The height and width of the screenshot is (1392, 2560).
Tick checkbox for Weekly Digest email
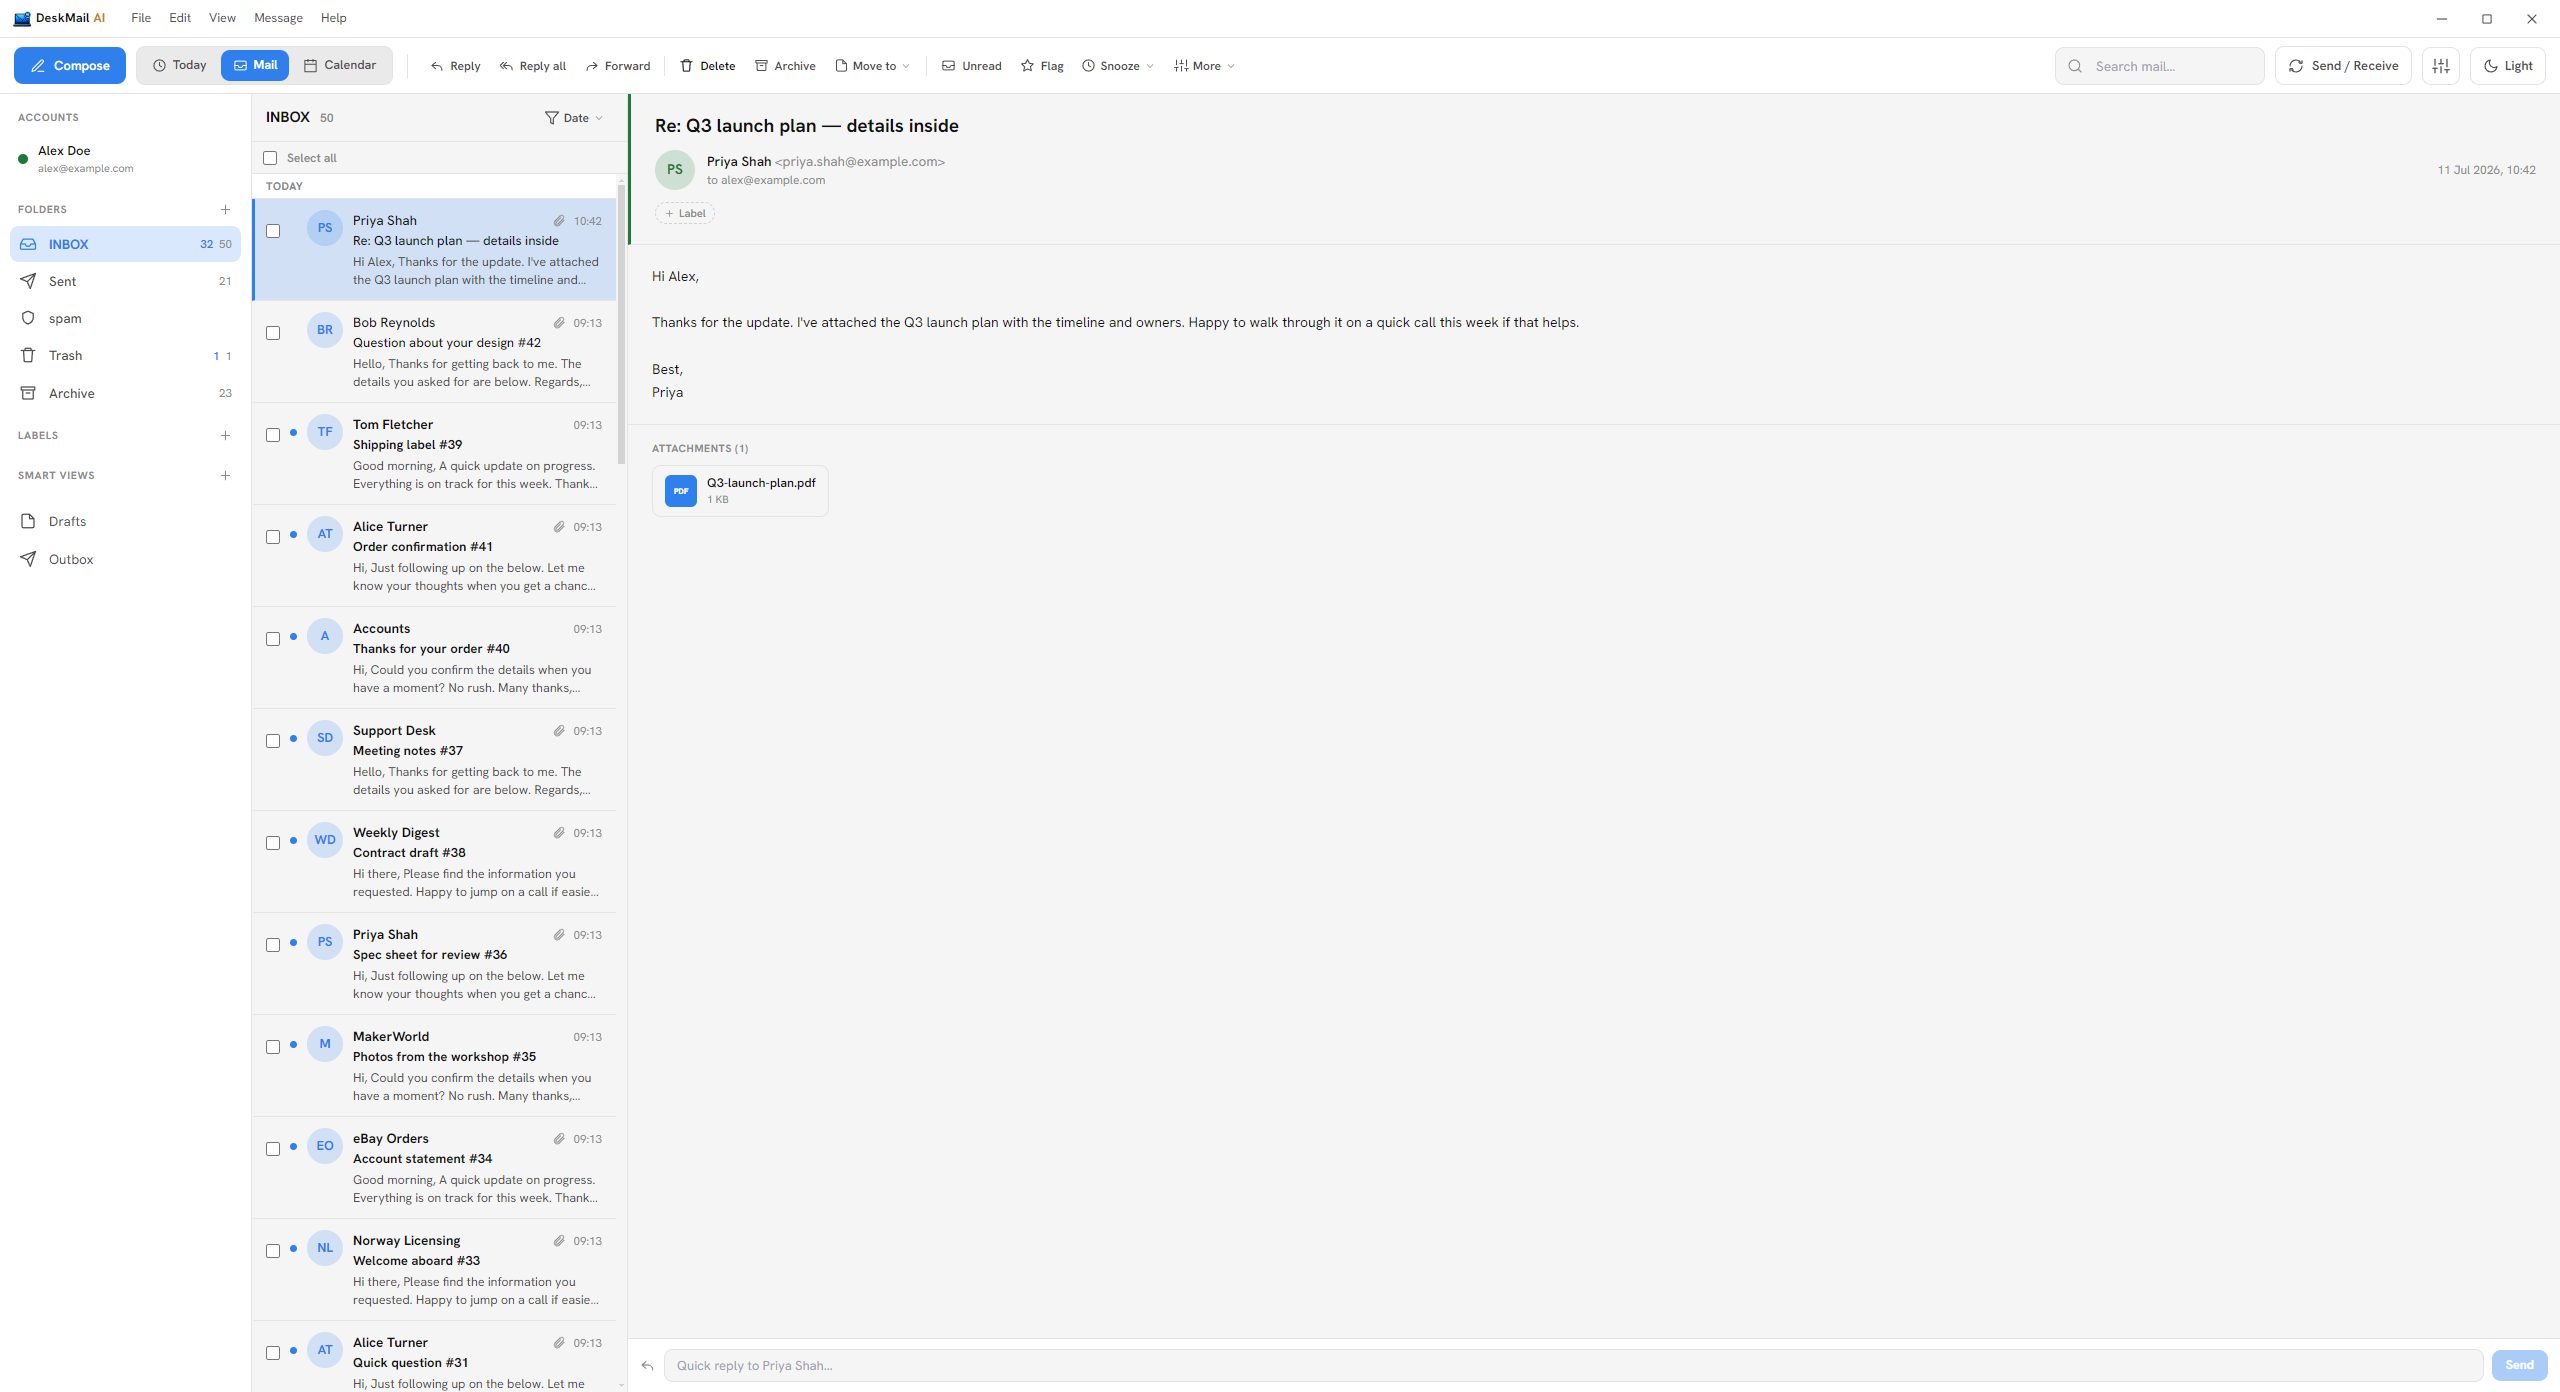[273, 843]
